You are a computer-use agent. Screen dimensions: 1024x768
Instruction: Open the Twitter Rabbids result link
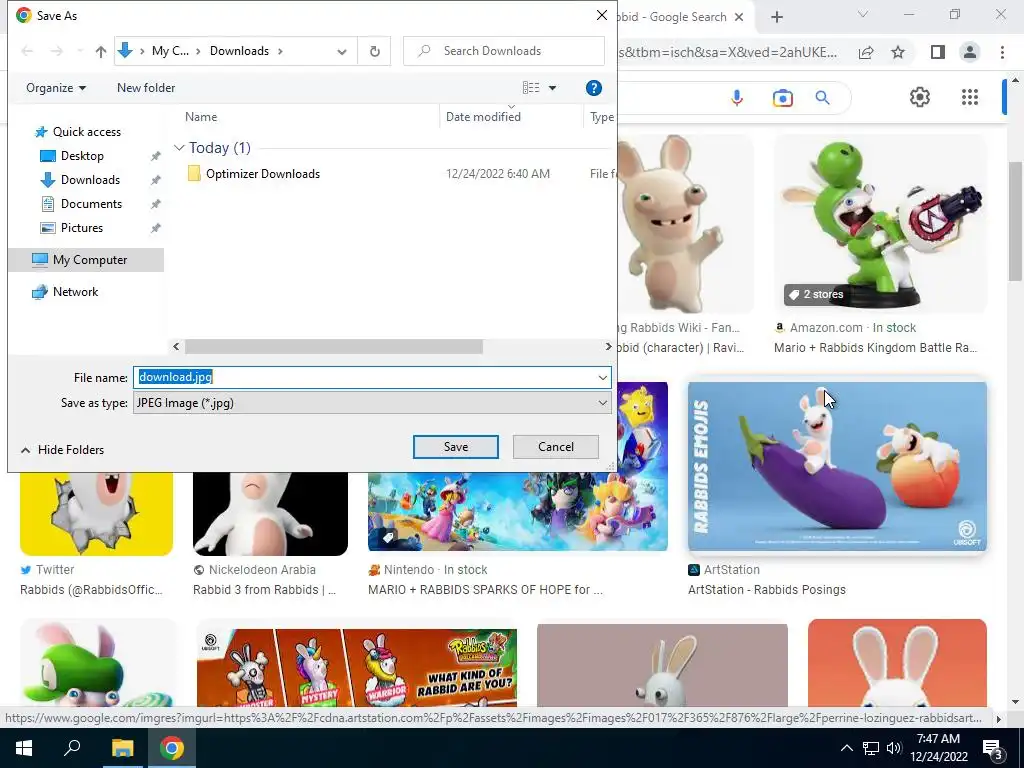click(x=91, y=590)
